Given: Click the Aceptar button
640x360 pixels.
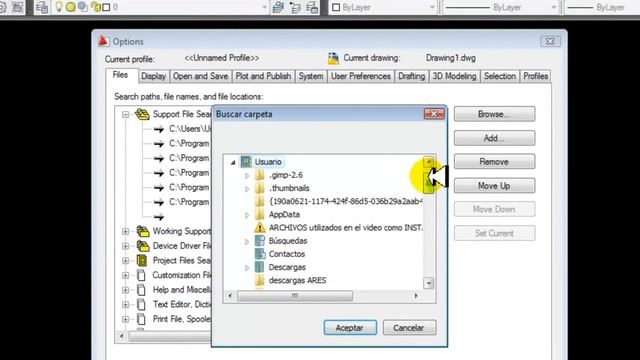Looking at the screenshot, I should pos(350,328).
